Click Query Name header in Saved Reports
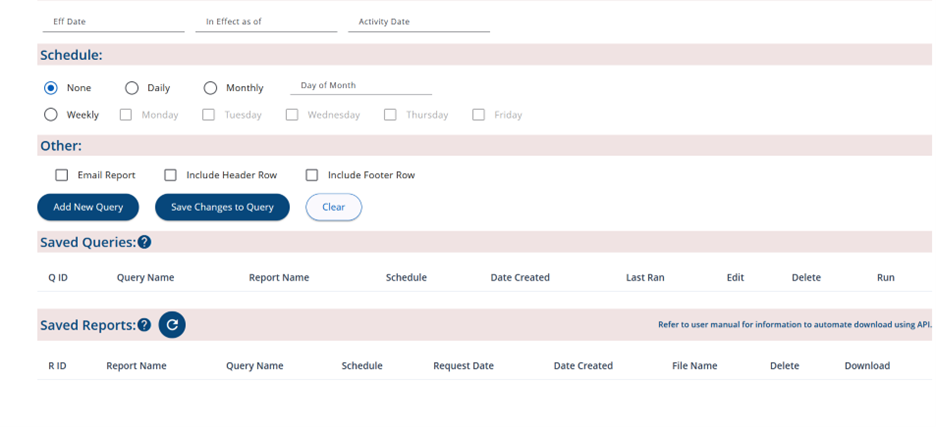The width and height of the screenshot is (936, 427). (x=254, y=365)
